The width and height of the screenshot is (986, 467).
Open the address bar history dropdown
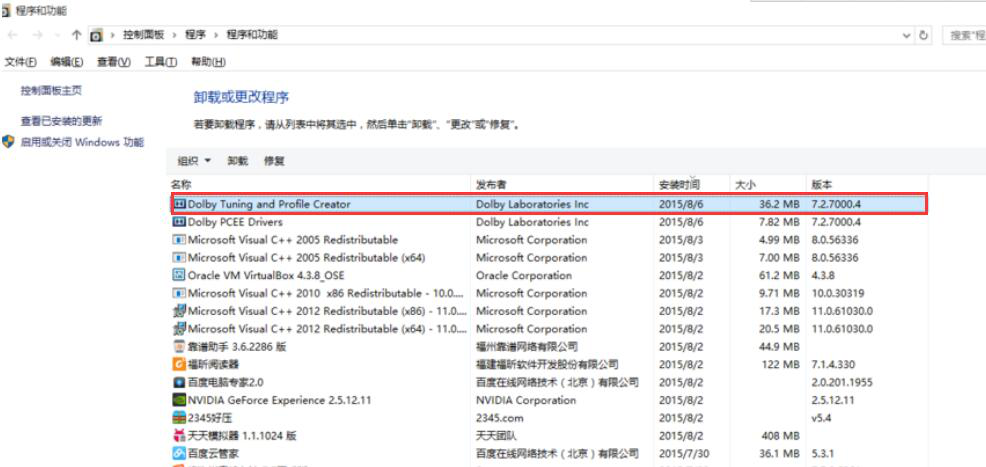click(x=906, y=36)
